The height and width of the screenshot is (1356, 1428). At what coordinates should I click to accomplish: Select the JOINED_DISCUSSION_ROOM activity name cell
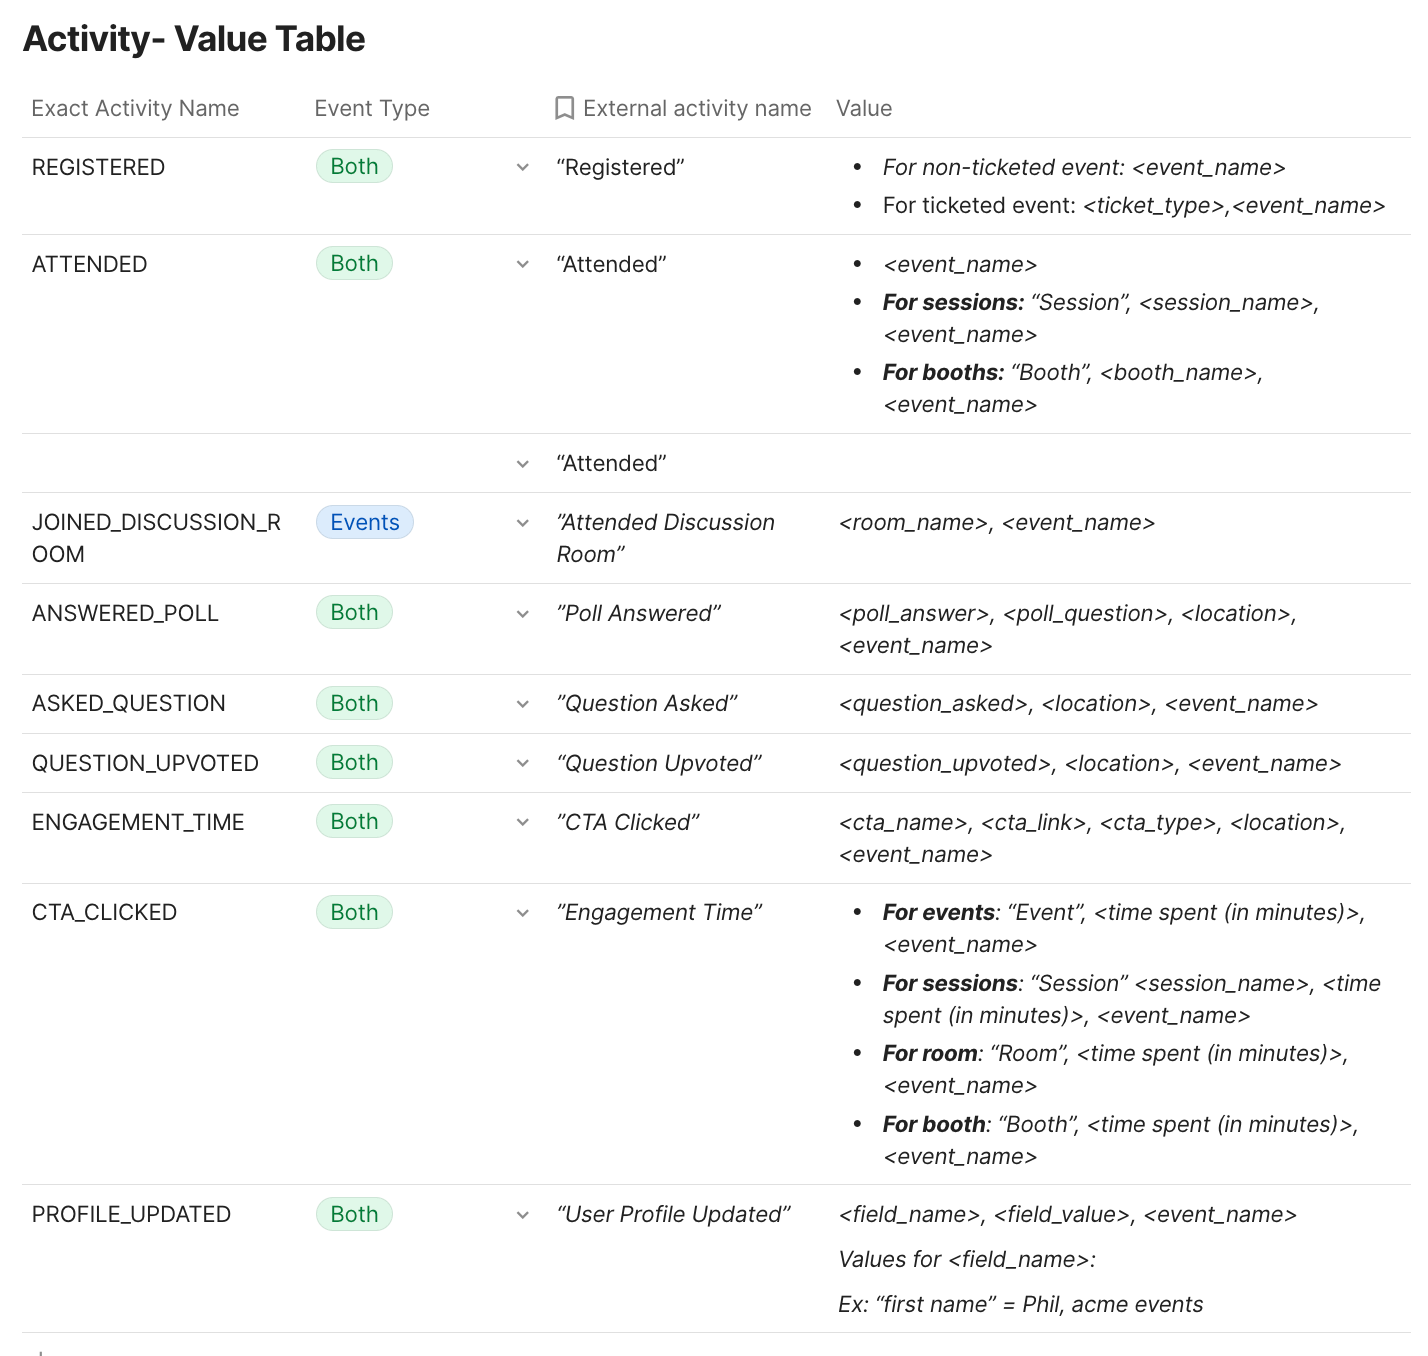point(156,538)
